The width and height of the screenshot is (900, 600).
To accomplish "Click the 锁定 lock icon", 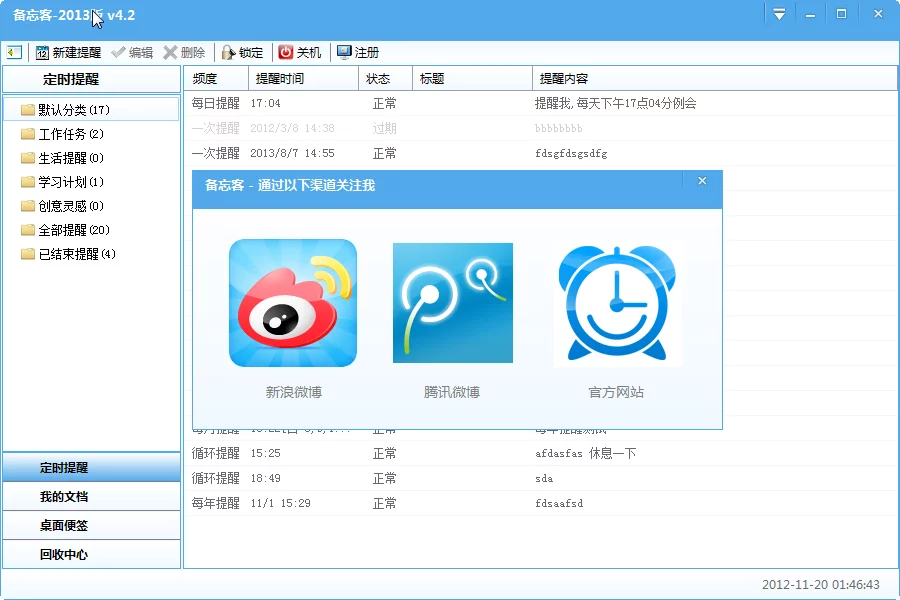I will [228, 53].
